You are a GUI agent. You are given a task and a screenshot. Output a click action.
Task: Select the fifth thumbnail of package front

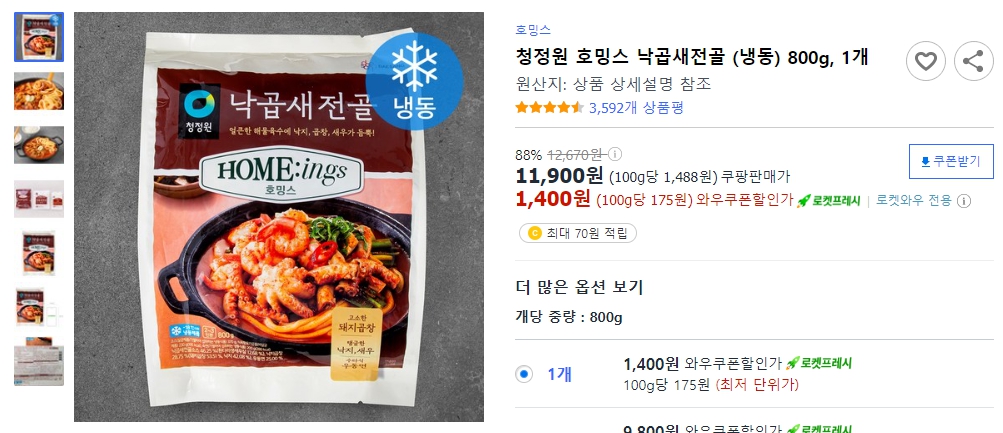39,253
